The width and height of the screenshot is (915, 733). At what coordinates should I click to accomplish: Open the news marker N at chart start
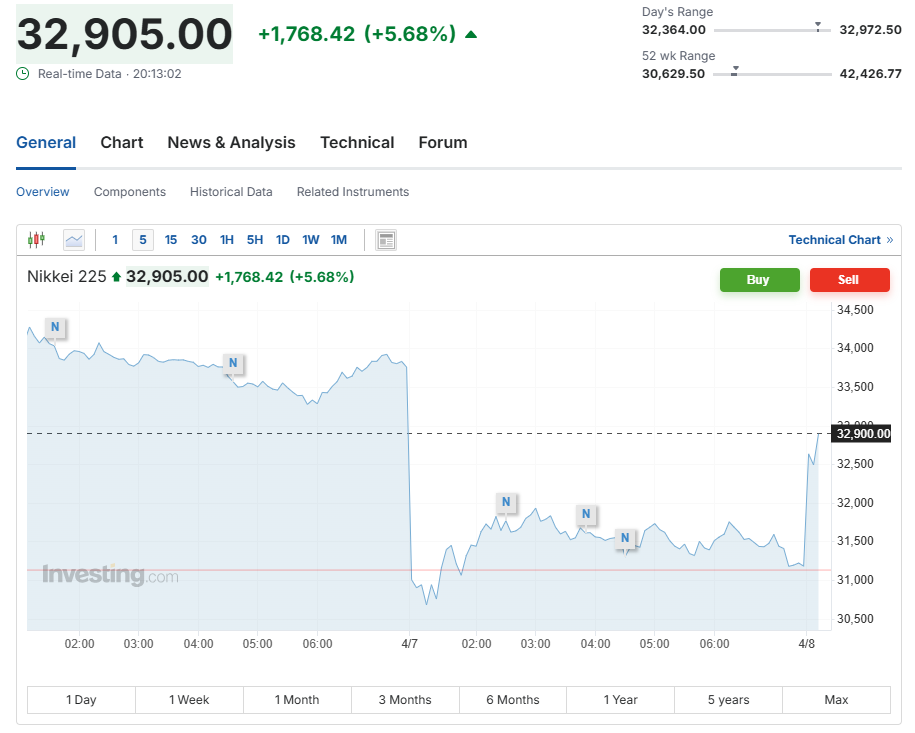click(x=55, y=327)
